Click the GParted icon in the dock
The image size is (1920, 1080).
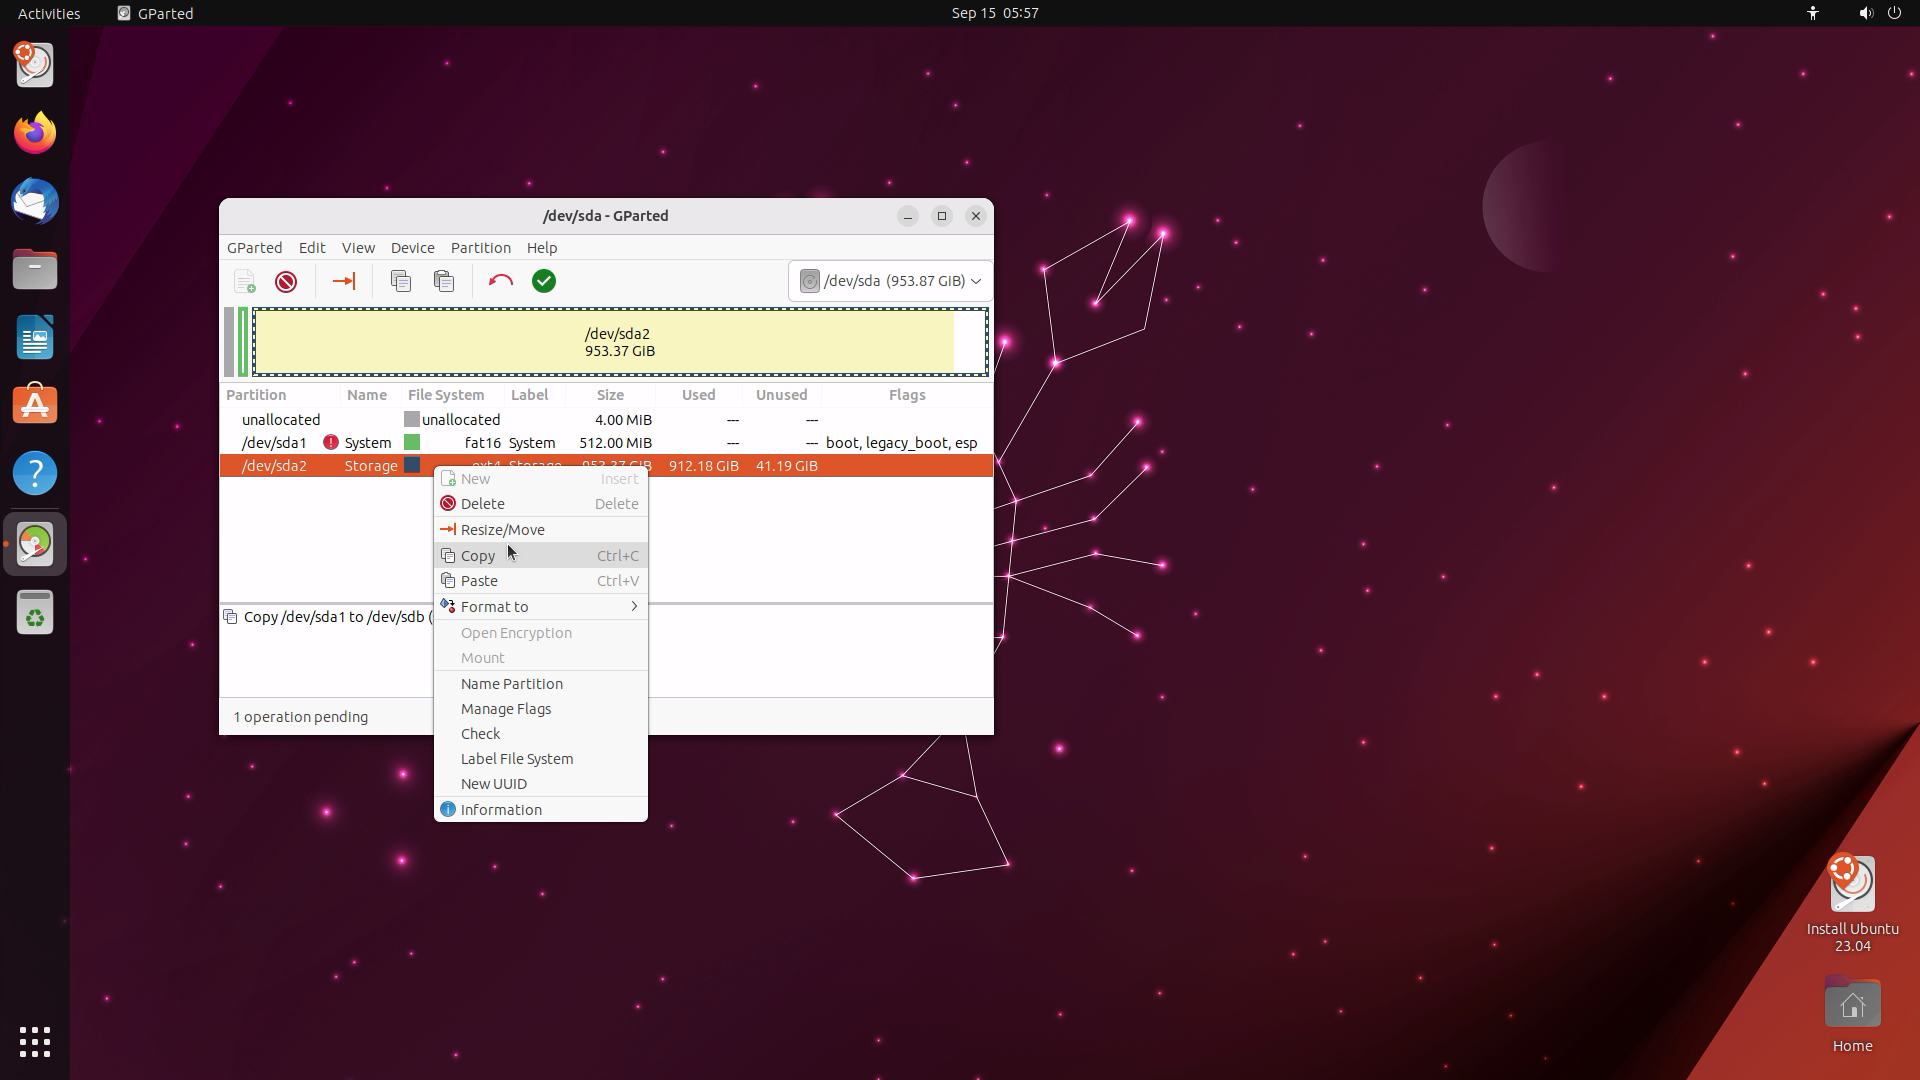pos(35,544)
